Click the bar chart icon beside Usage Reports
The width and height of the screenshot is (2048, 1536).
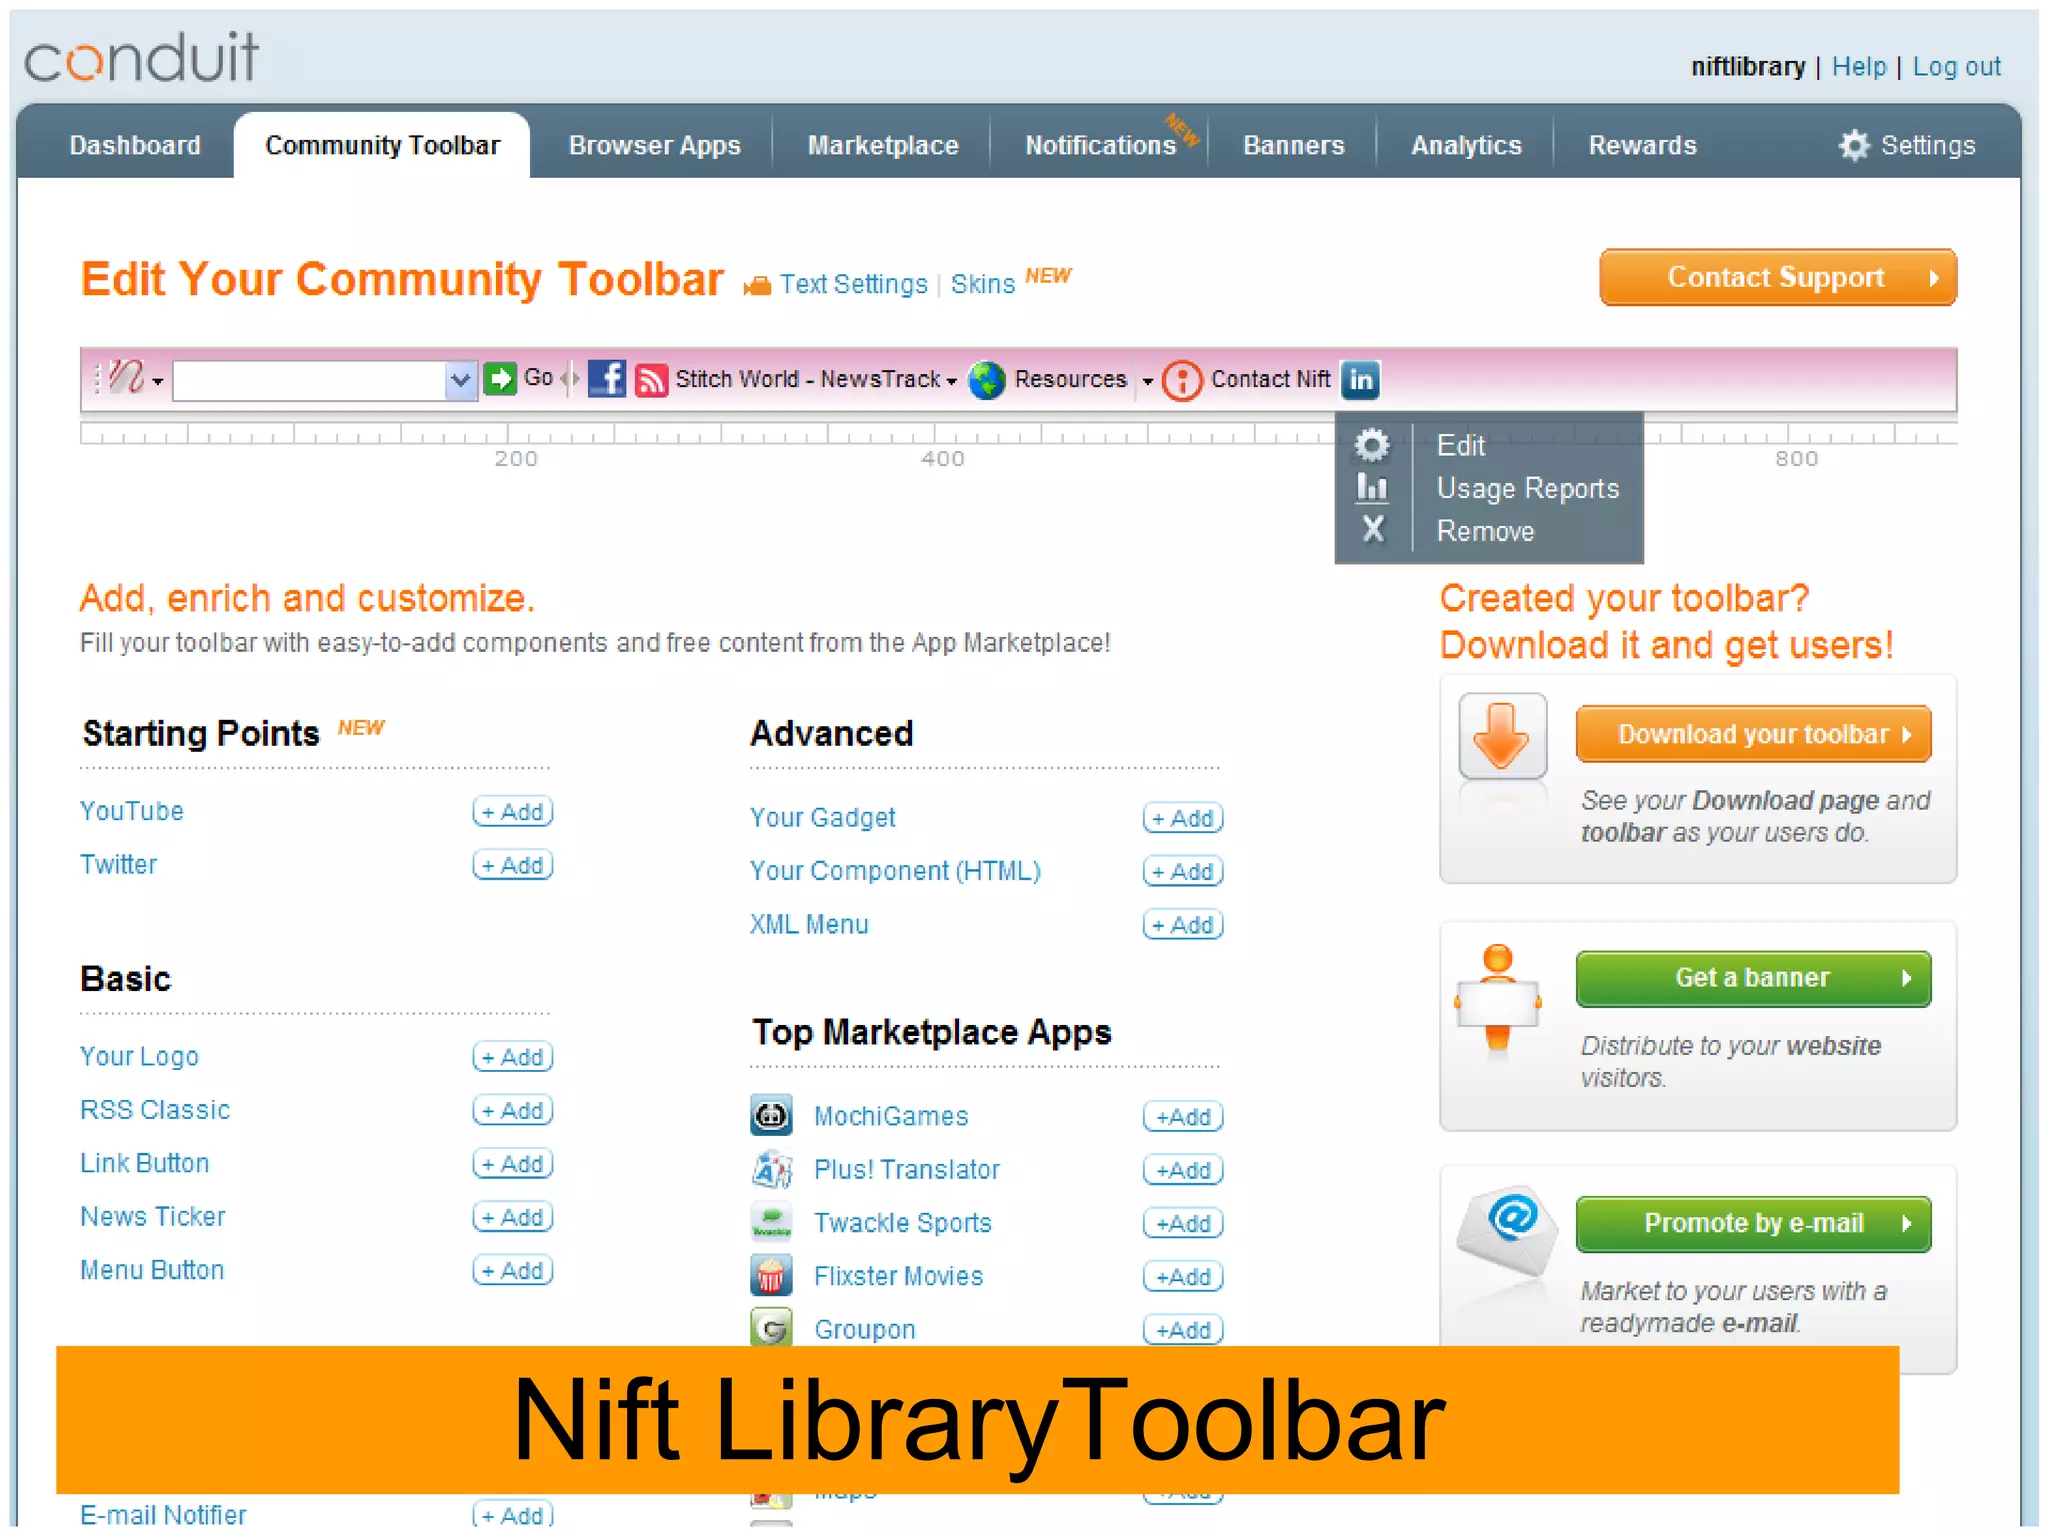(x=1372, y=487)
